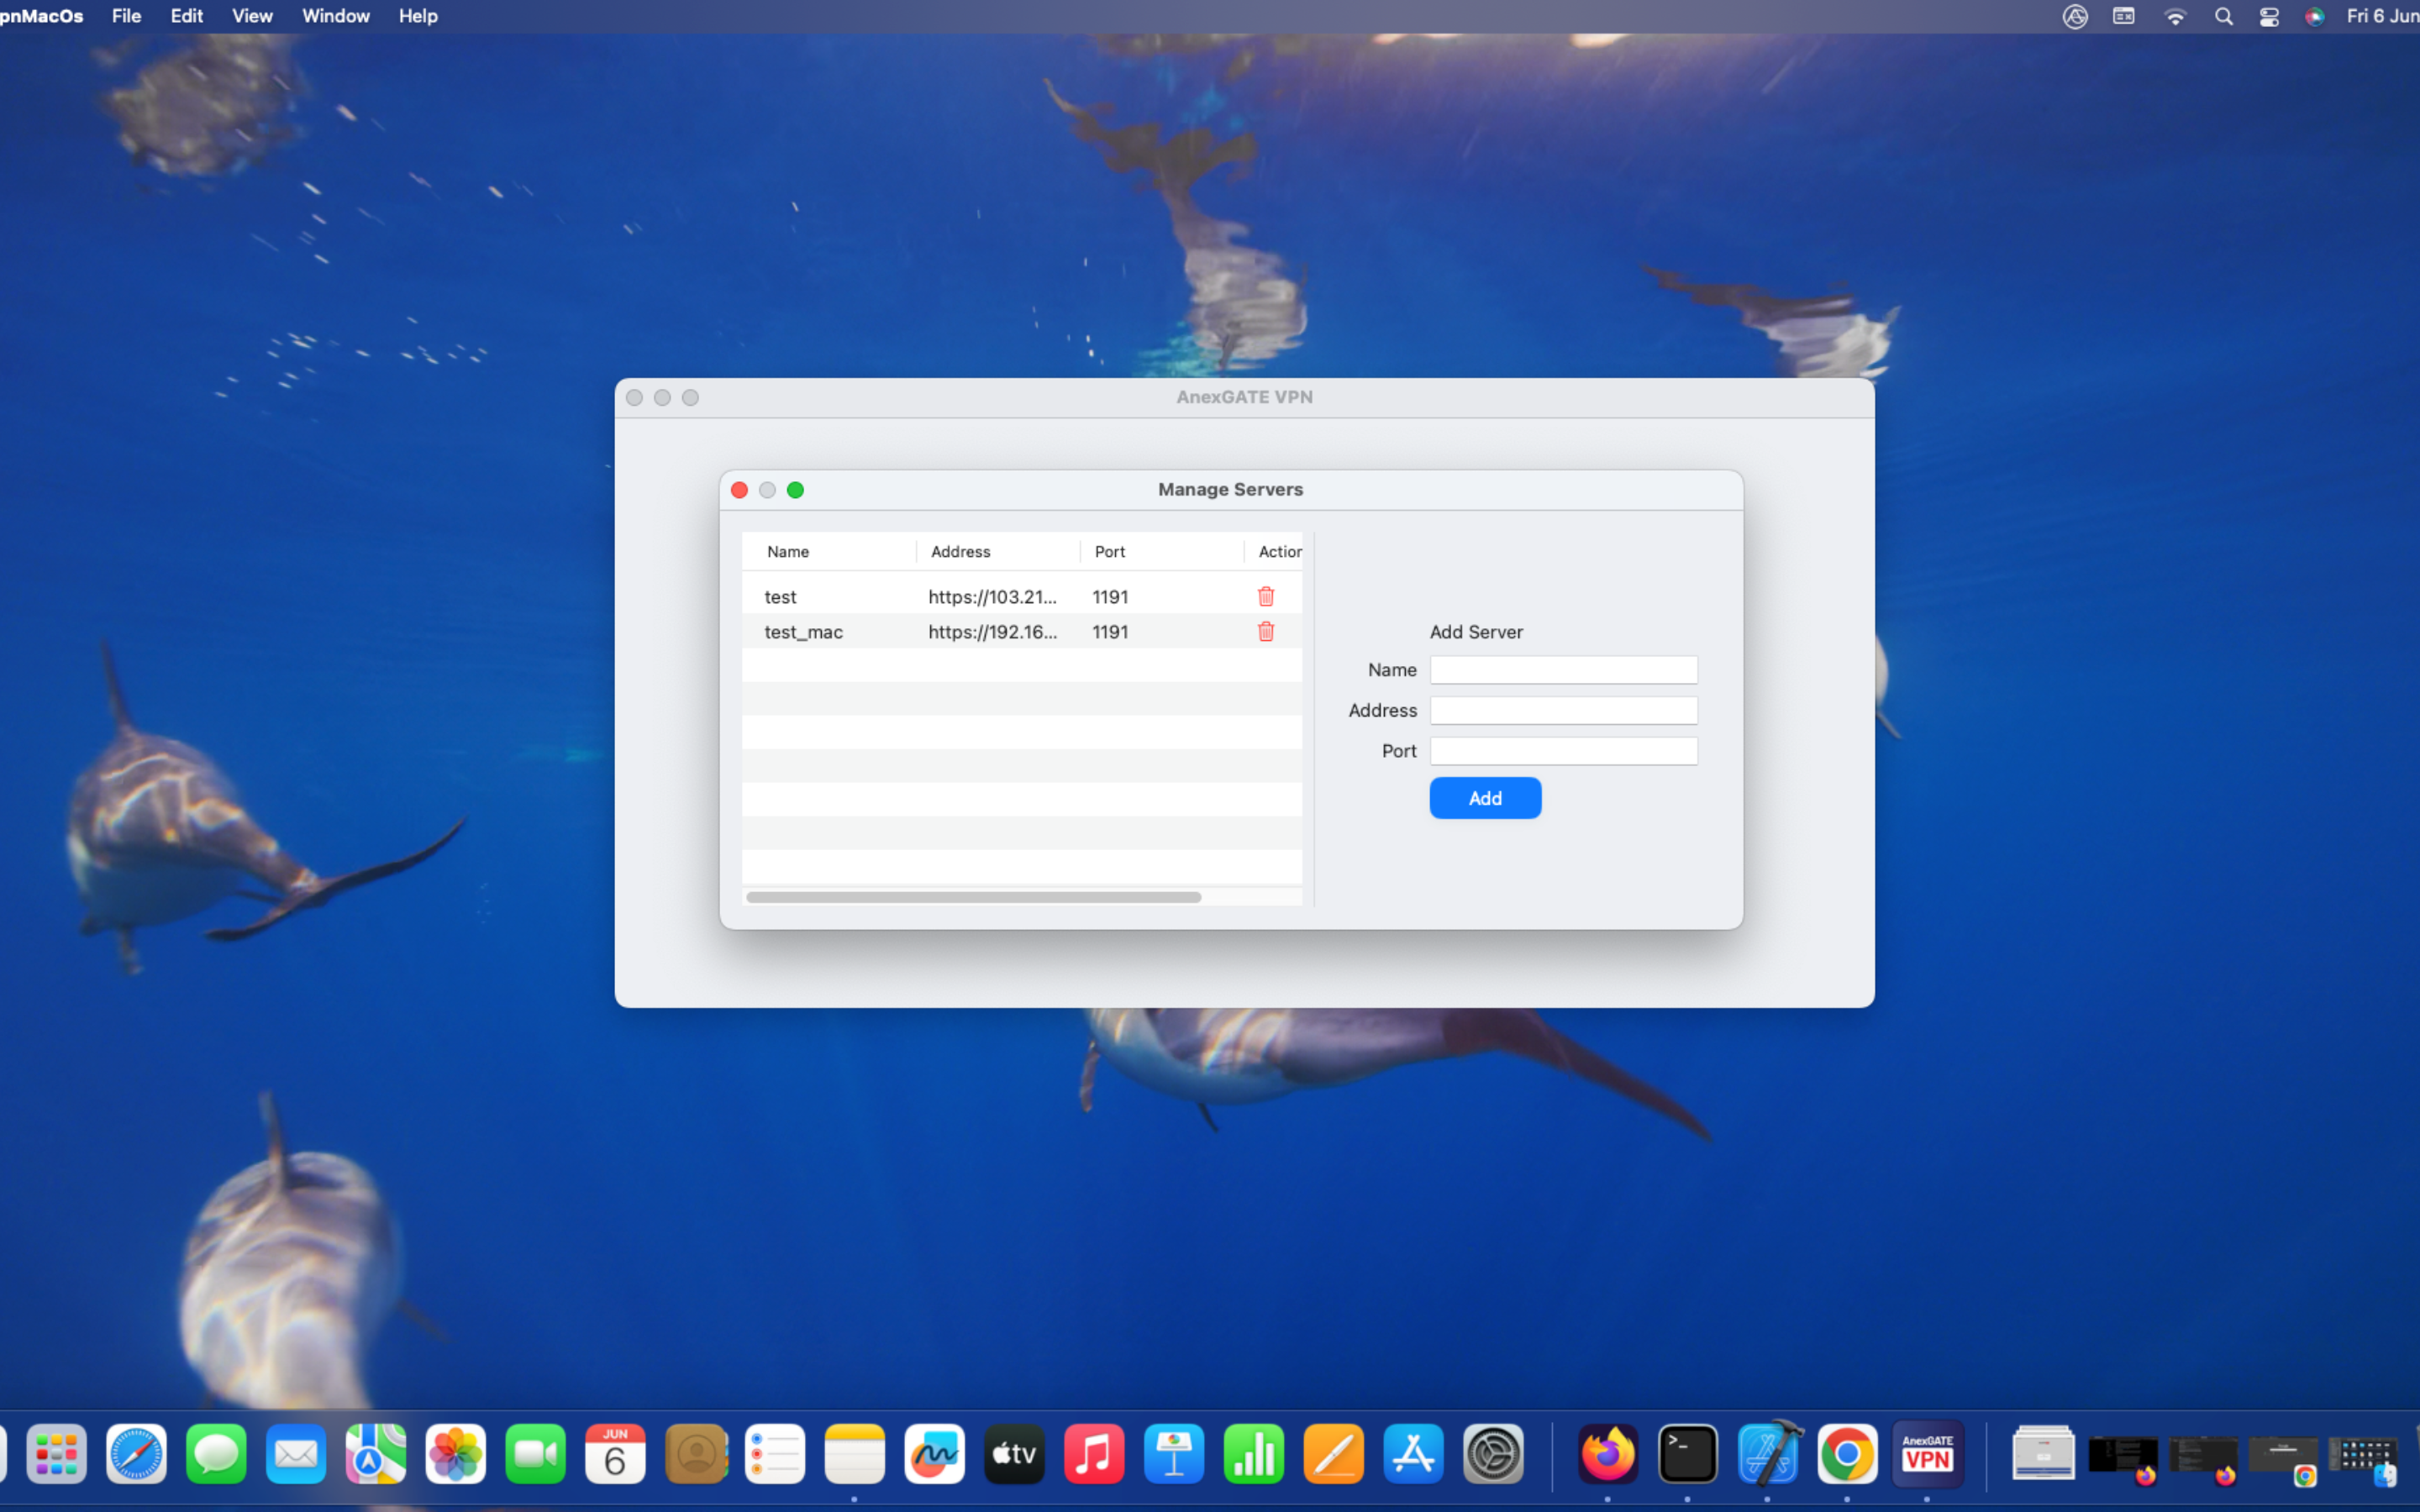The image size is (2420, 1512).
Task: Open Mail from the Dock
Action: (296, 1454)
